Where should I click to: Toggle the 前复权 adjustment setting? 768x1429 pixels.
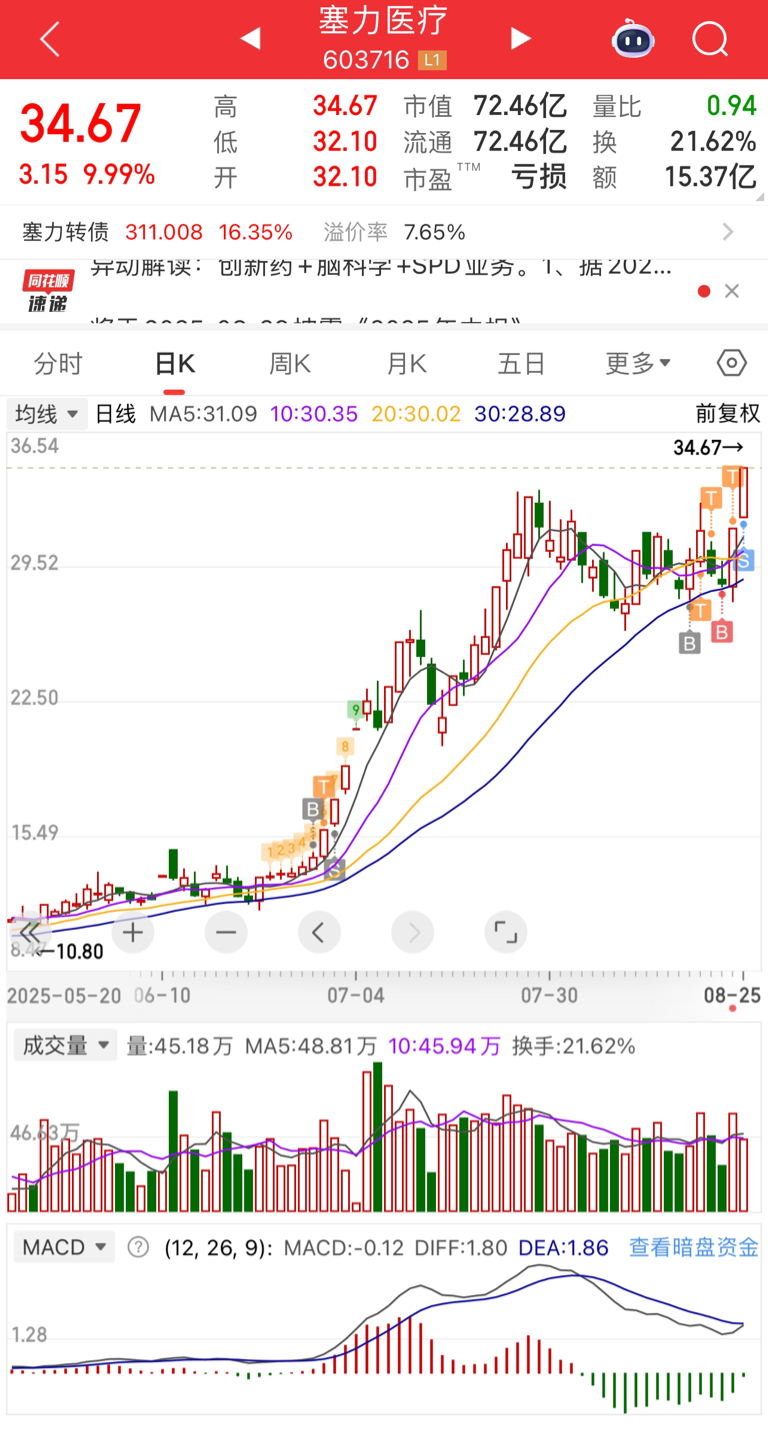pos(728,413)
